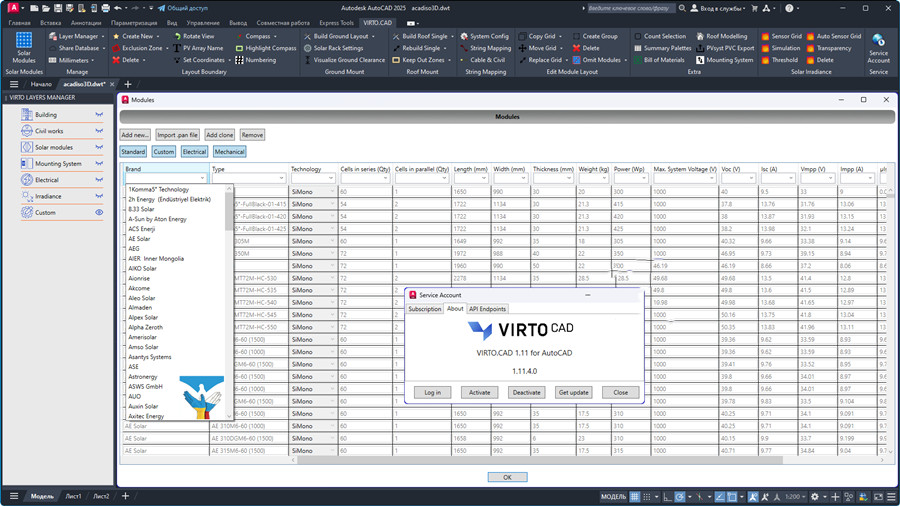Switch to the Subscription tab
The width and height of the screenshot is (900, 506).
pyautogui.click(x=425, y=309)
